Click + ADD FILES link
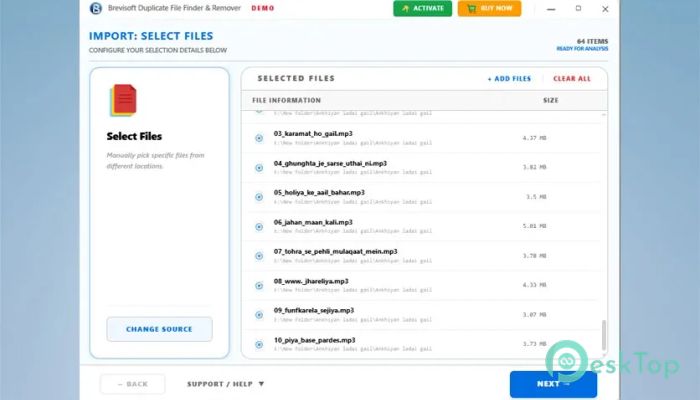The image size is (700, 400). pyautogui.click(x=509, y=79)
